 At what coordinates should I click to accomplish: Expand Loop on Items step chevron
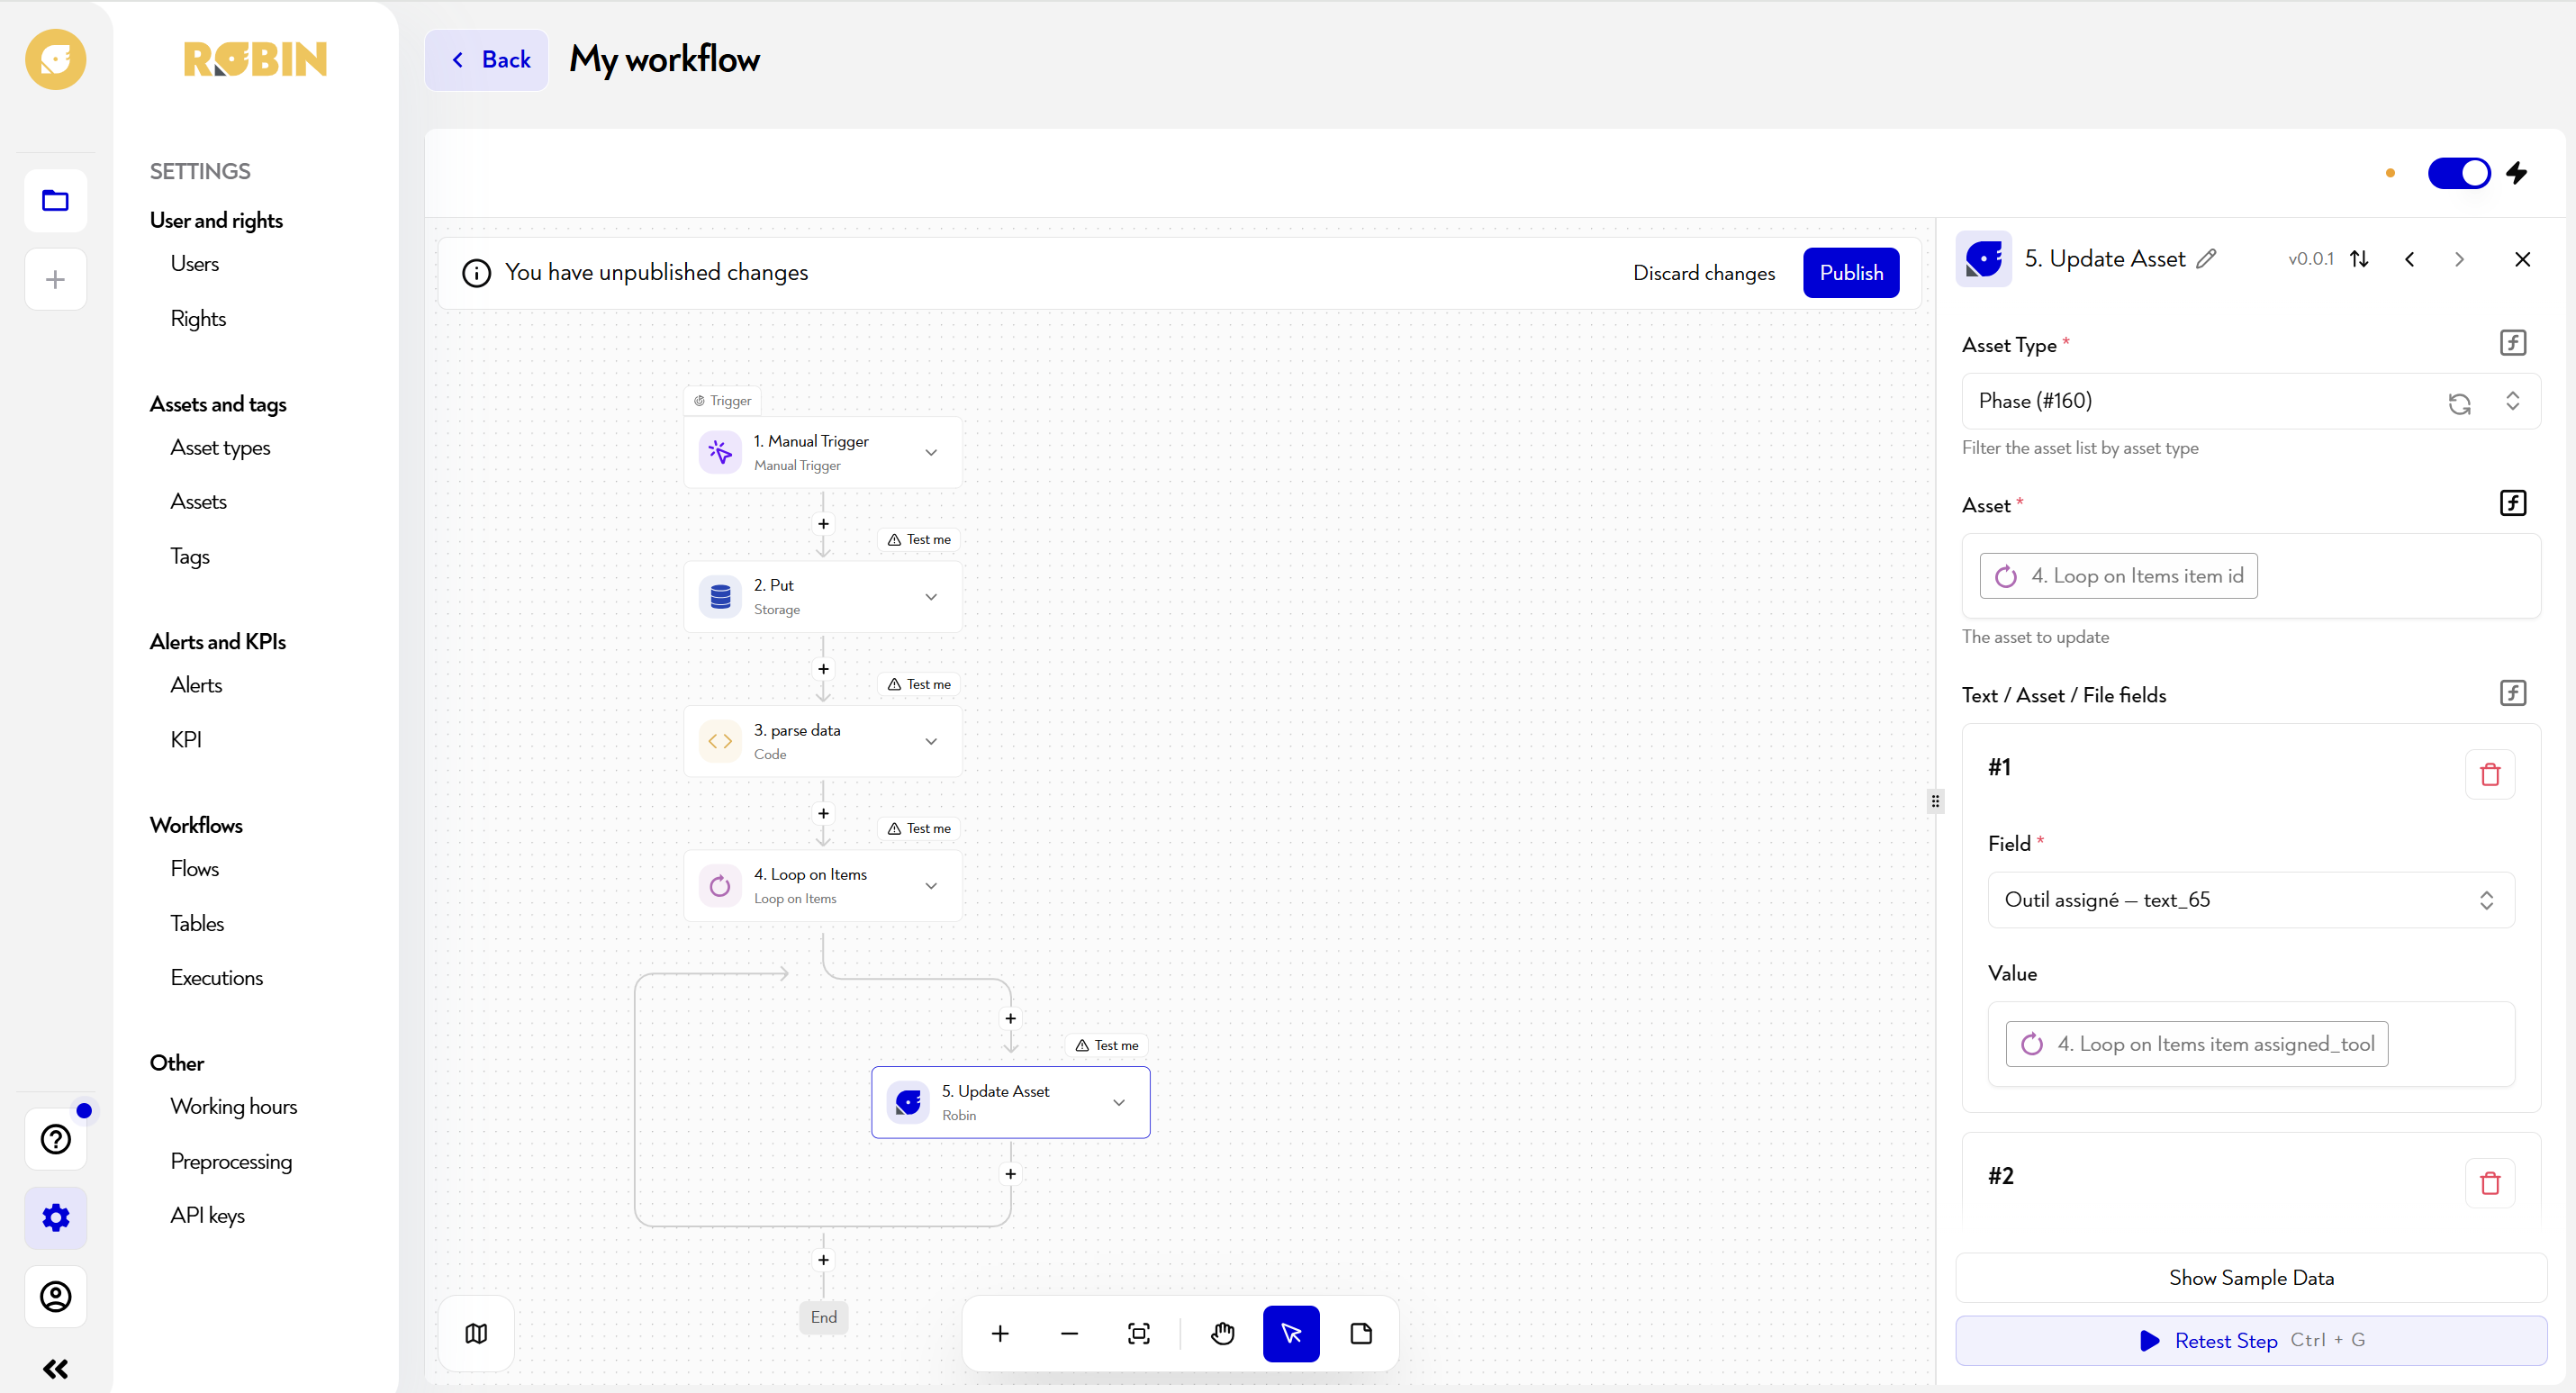coord(931,886)
